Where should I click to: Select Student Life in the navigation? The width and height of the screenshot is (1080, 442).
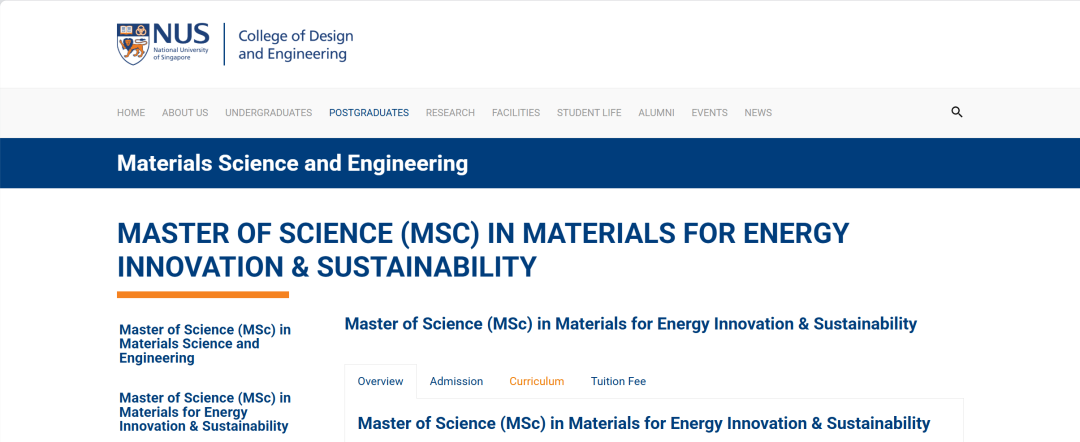click(589, 113)
